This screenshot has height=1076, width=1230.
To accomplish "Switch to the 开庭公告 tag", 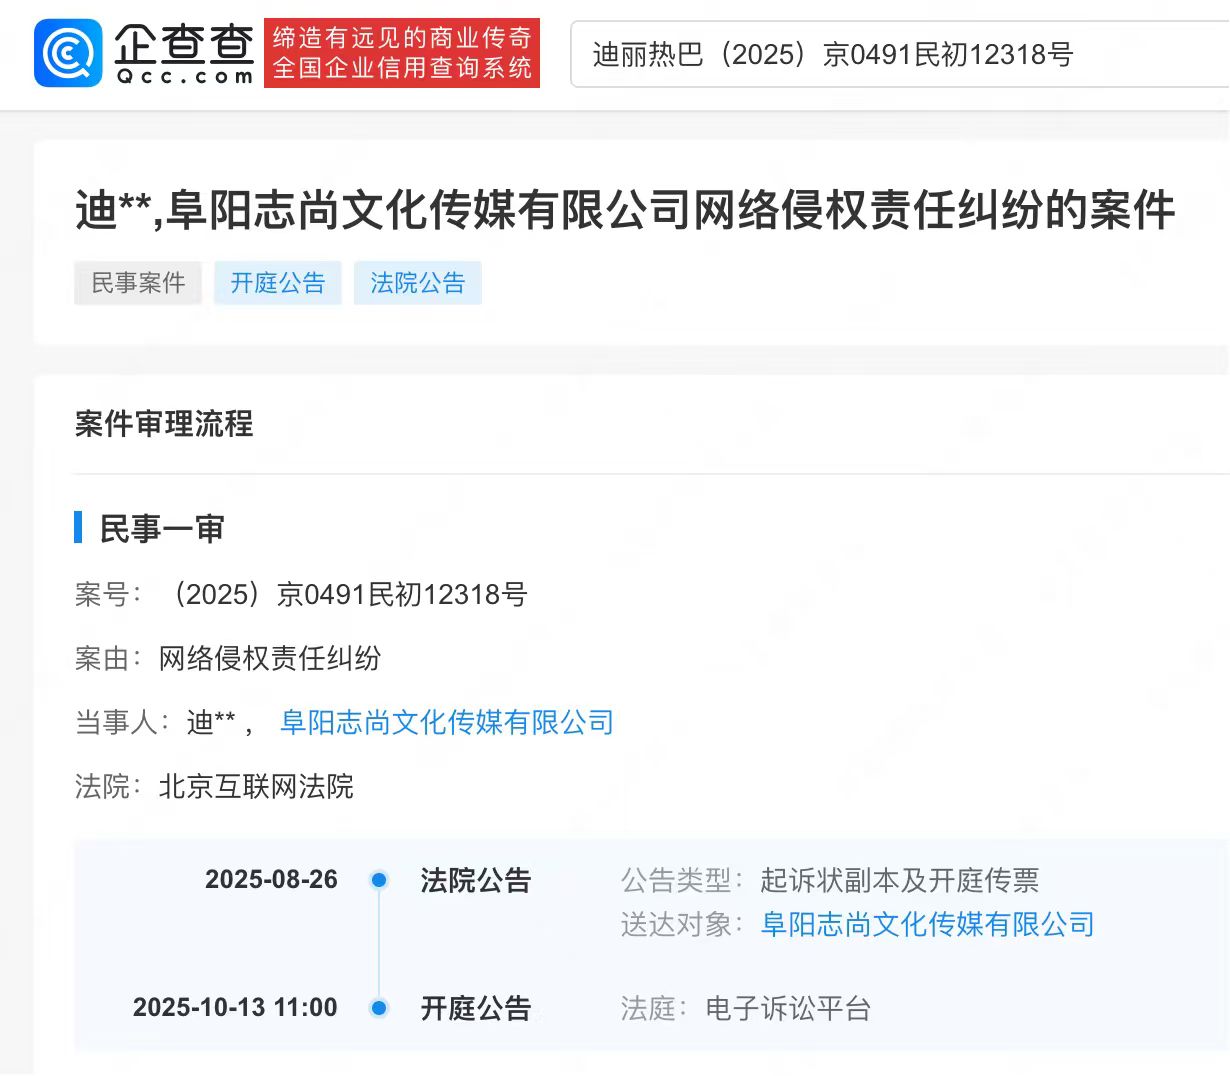I will coord(278,283).
